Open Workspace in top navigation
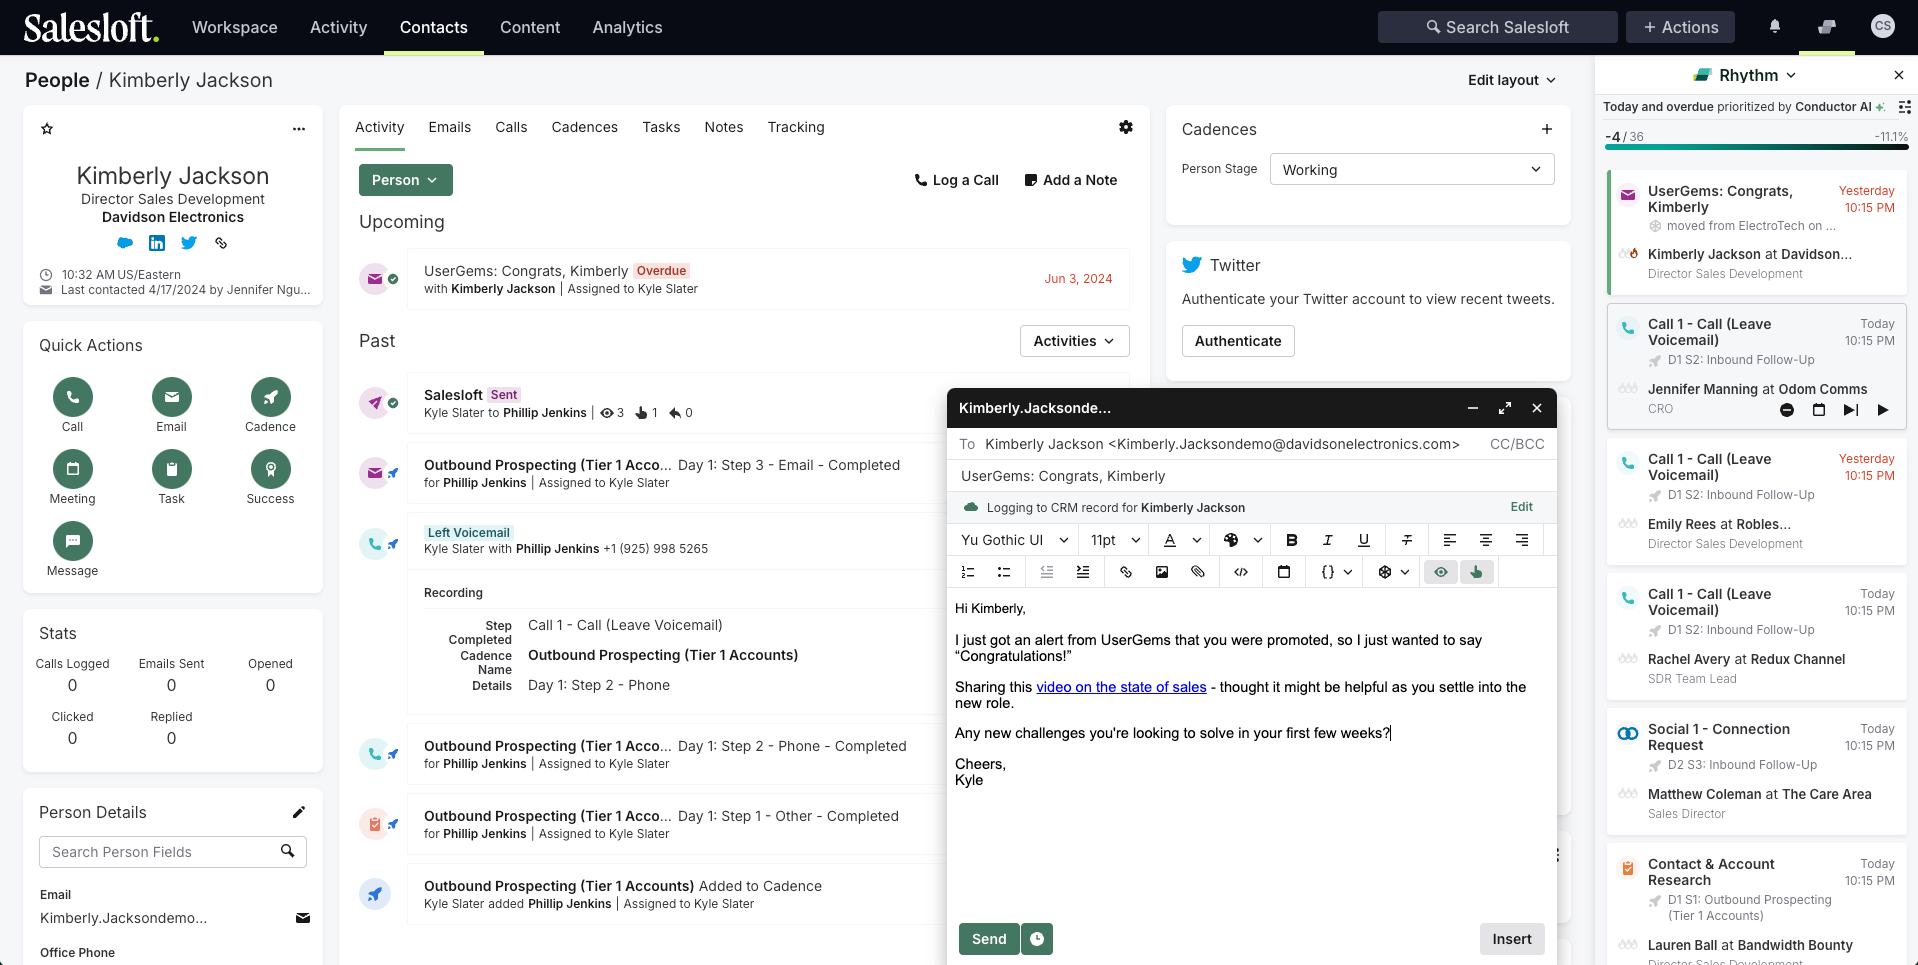The height and width of the screenshot is (965, 1918). click(x=234, y=27)
